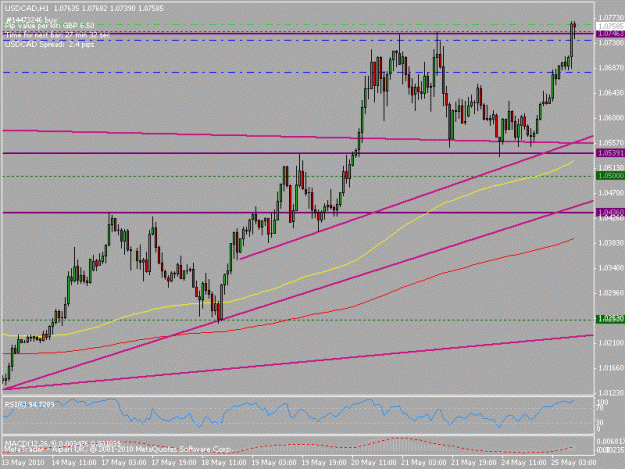Click the 1.03400 price axis label
The image size is (625, 469).
(609, 268)
